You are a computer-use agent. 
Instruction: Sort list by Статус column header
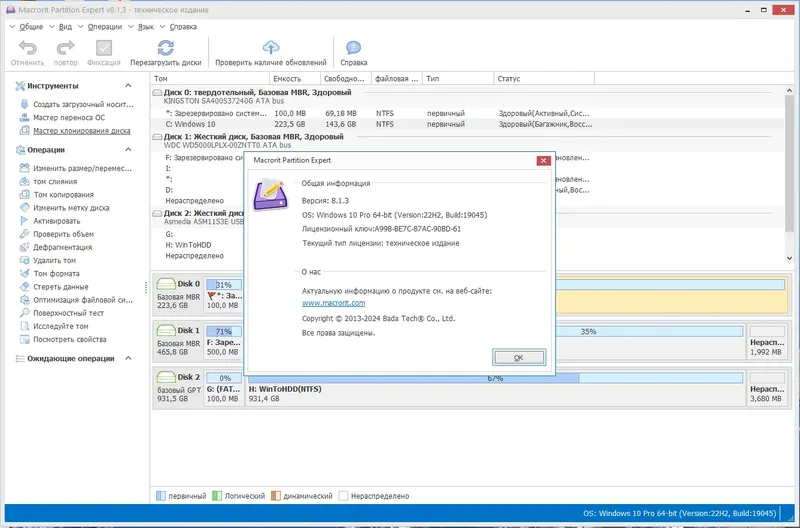click(544, 79)
